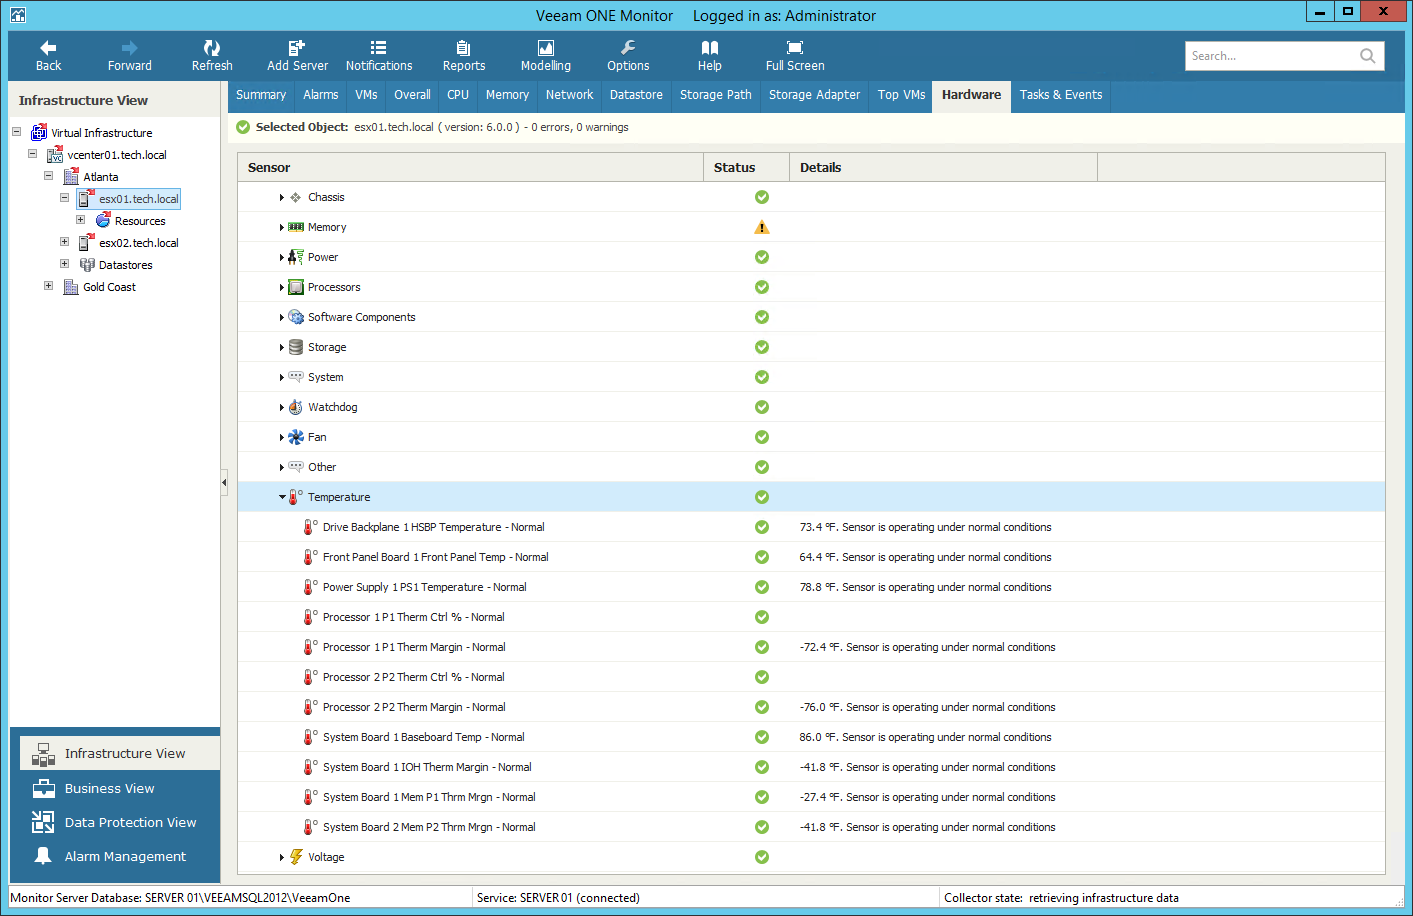
Task: Click the Datastores node icon
Action: (x=87, y=265)
